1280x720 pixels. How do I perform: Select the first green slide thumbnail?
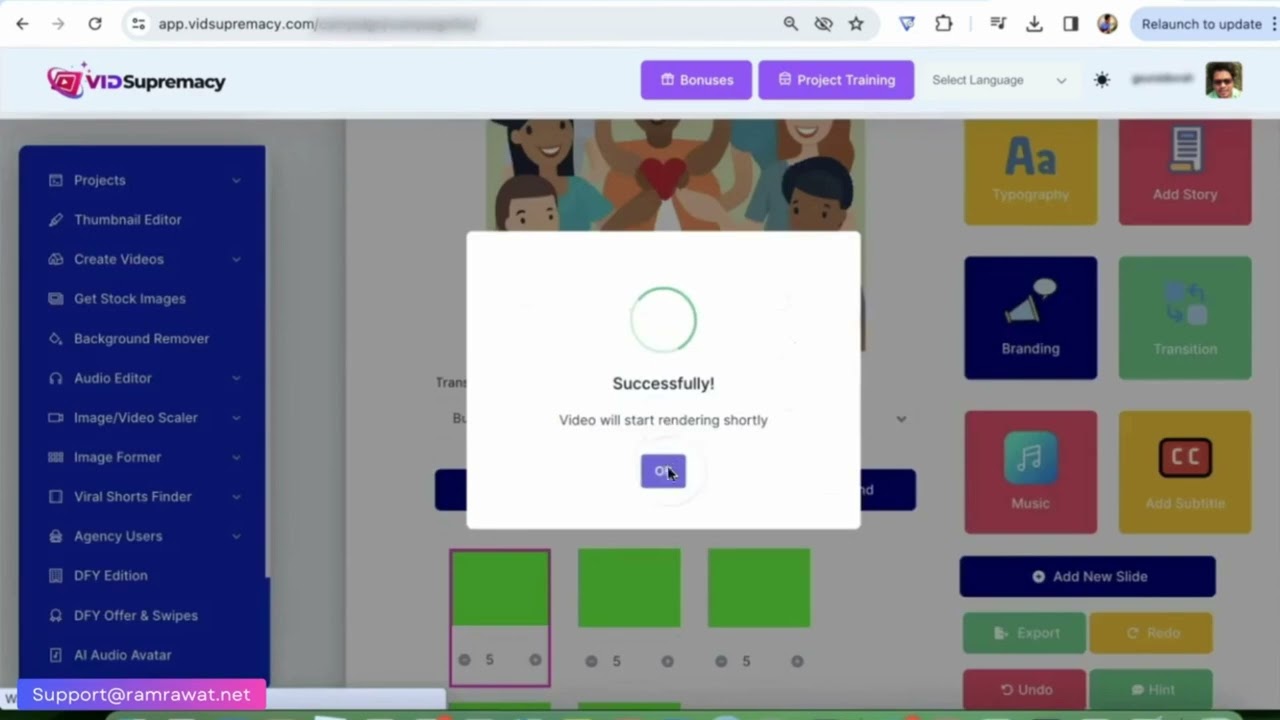click(x=500, y=588)
